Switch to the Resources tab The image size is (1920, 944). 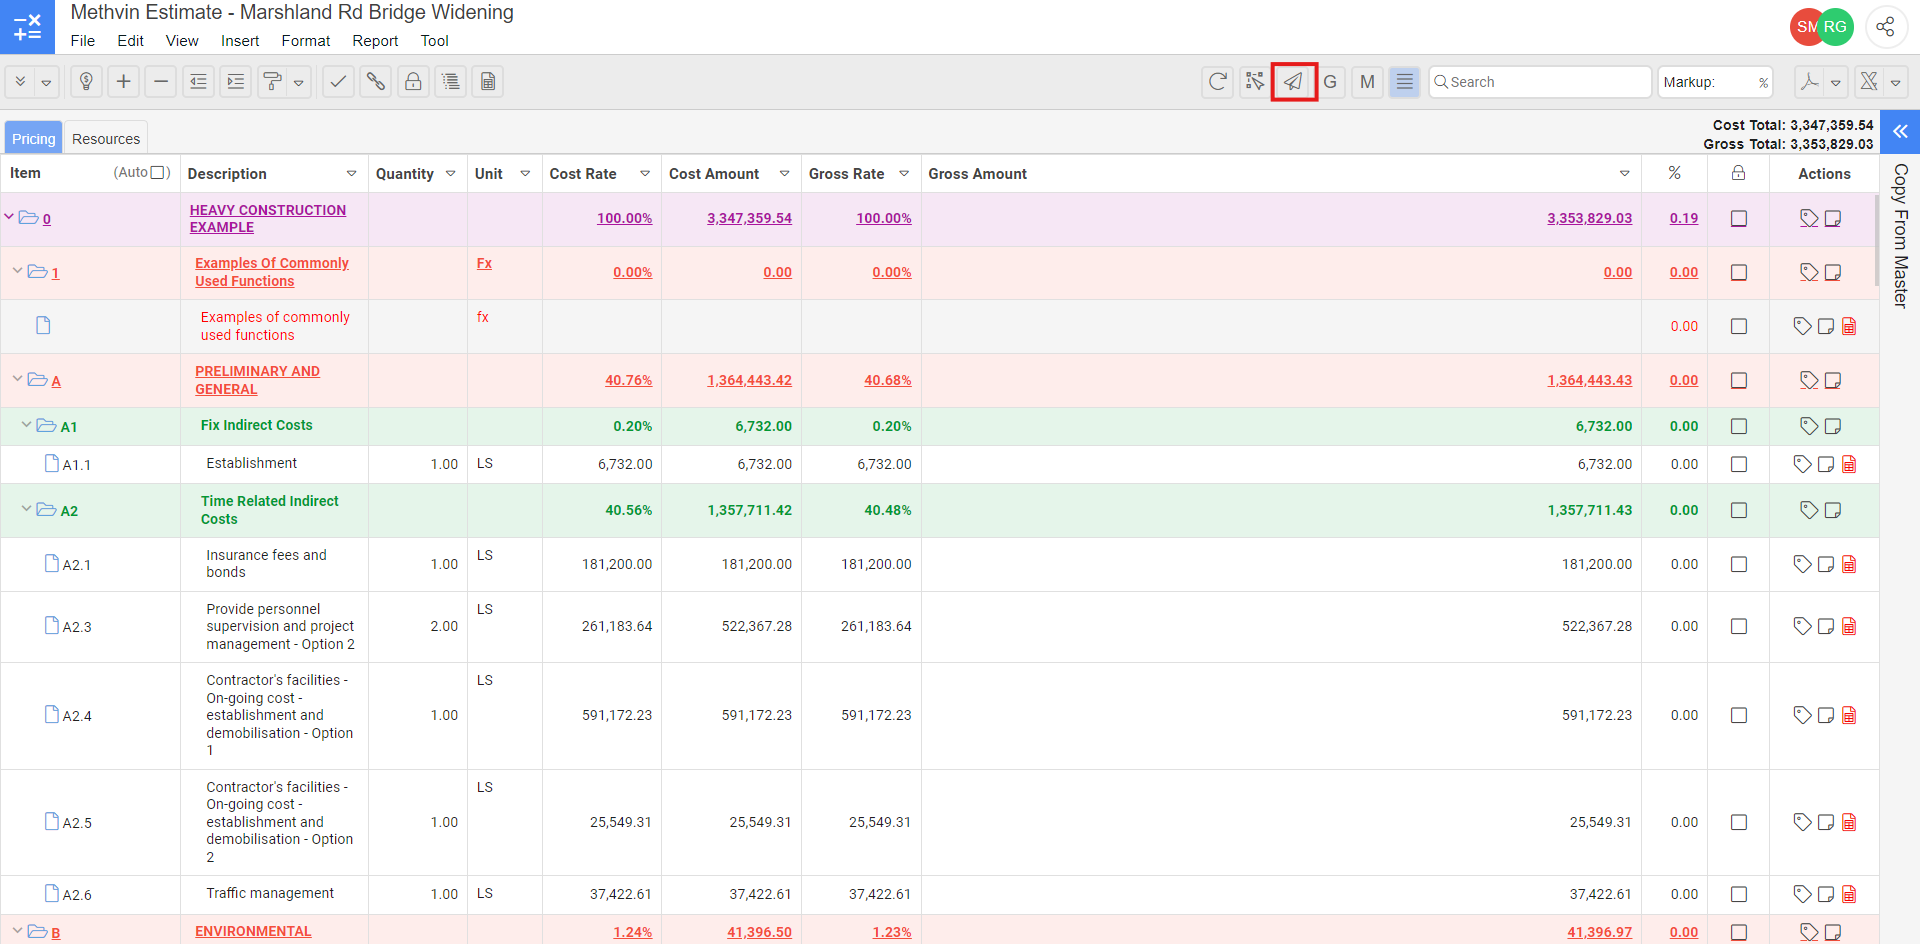[106, 139]
